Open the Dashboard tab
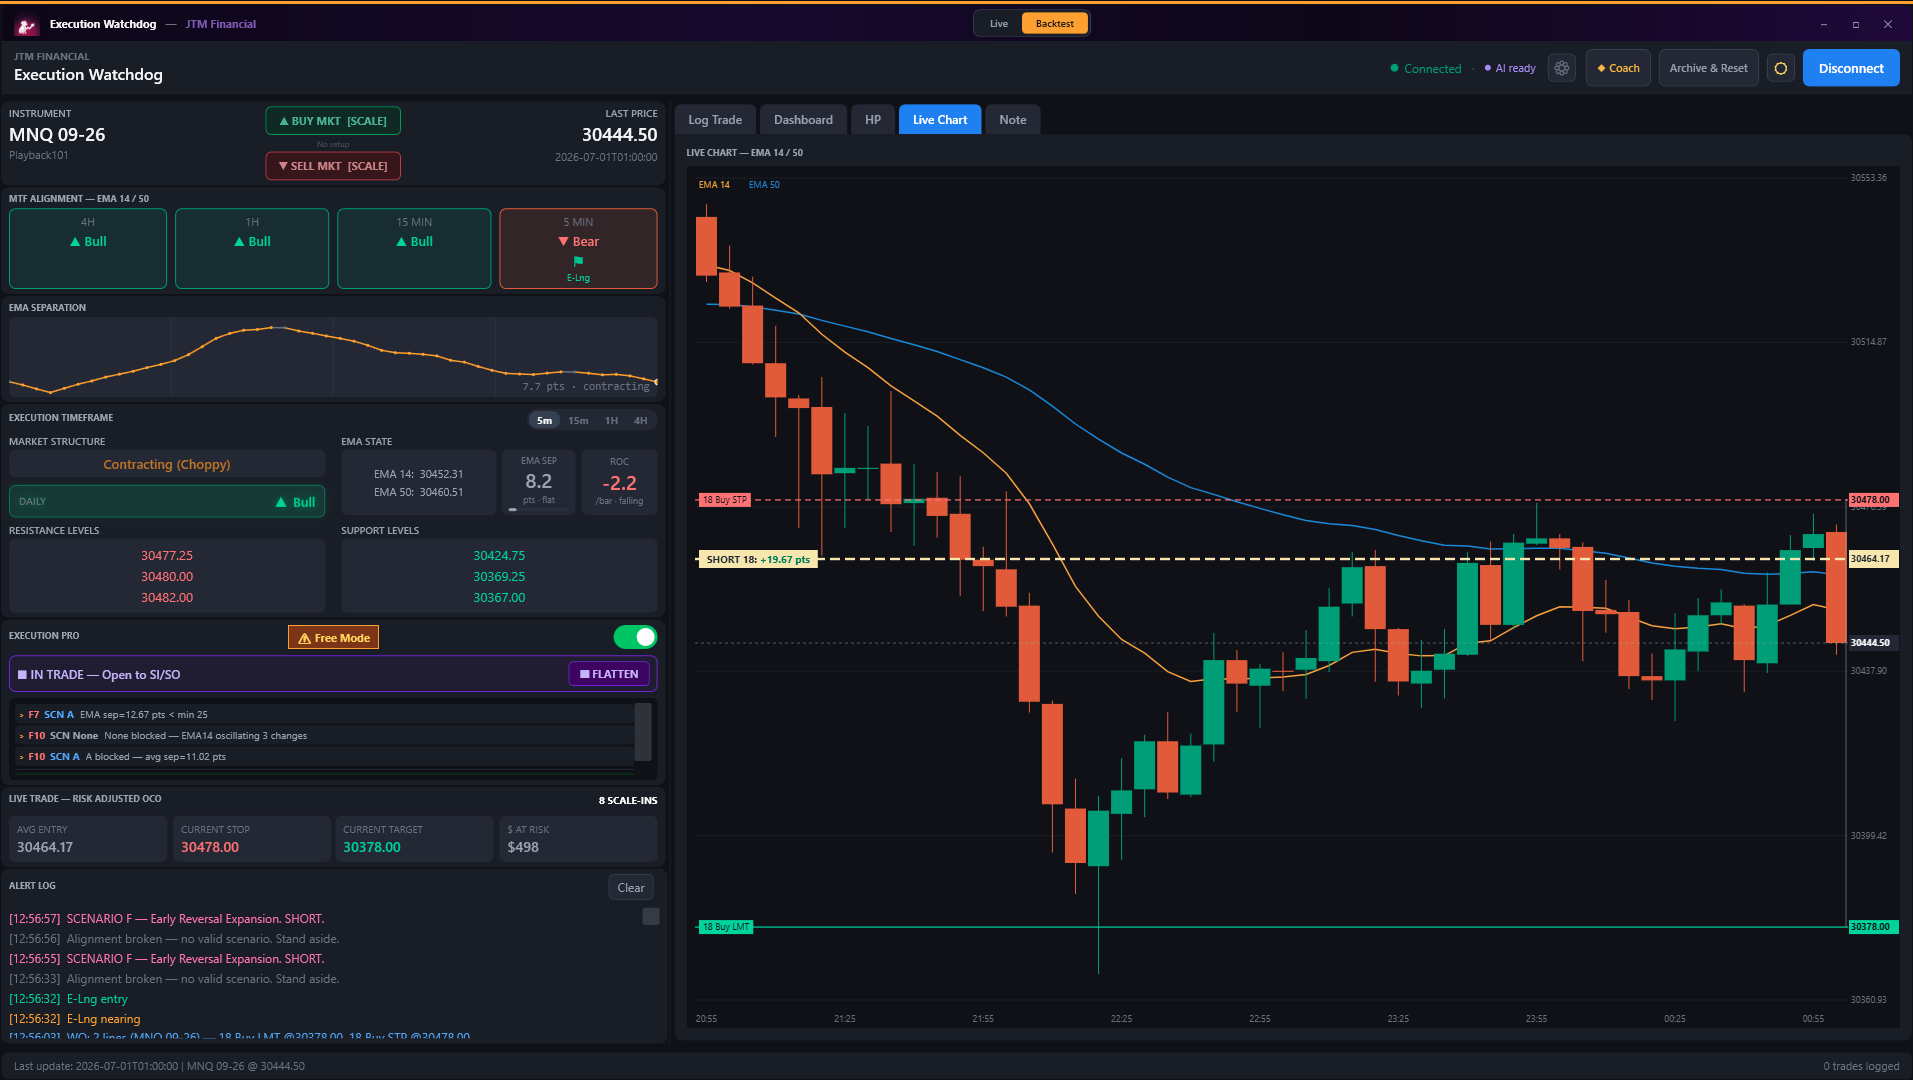Image resolution: width=1913 pixels, height=1080 pixels. [x=803, y=120]
